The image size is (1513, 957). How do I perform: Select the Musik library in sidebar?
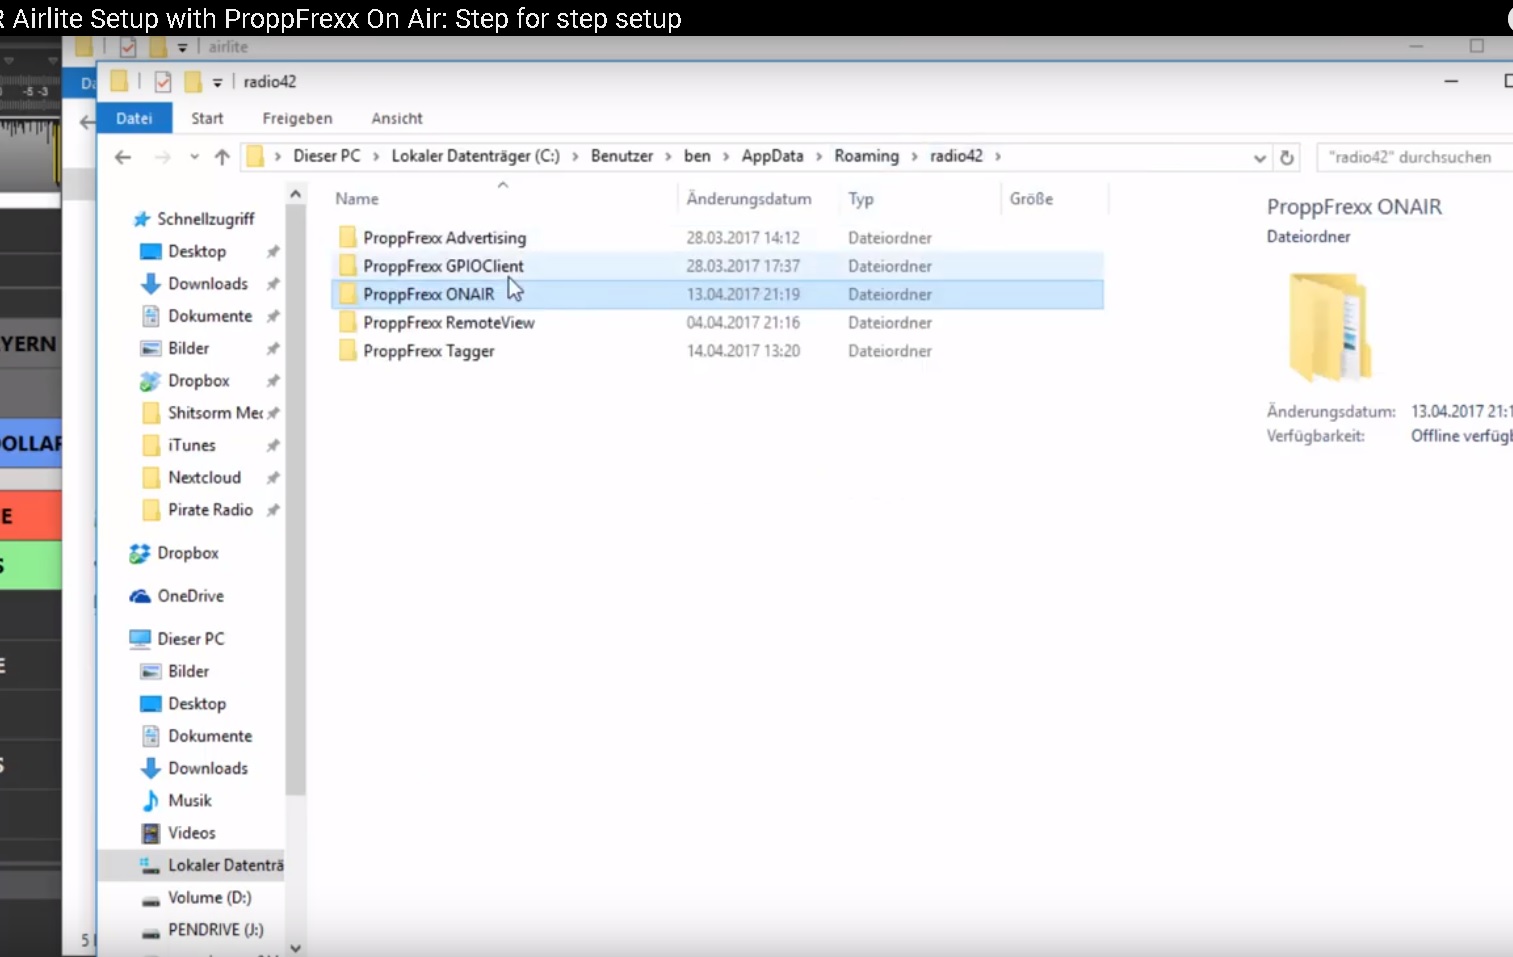point(189,801)
